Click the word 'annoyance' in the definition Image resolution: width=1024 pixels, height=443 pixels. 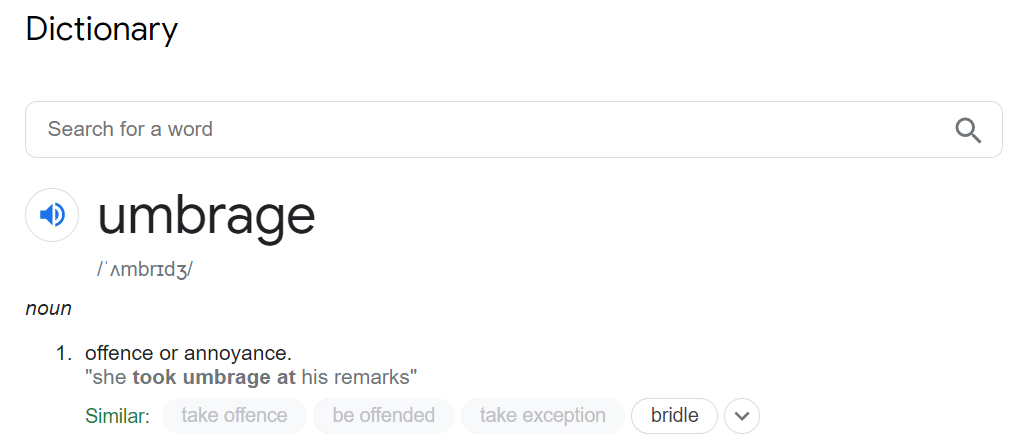click(x=236, y=353)
